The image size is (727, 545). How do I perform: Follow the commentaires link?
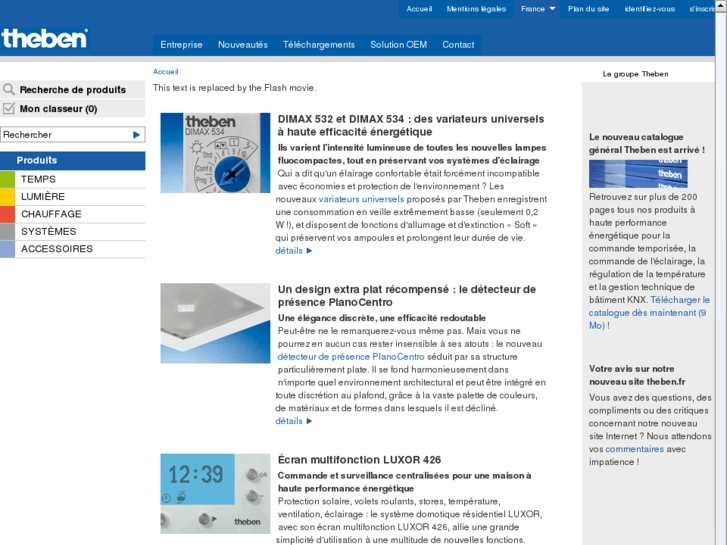pyautogui.click(x=634, y=449)
